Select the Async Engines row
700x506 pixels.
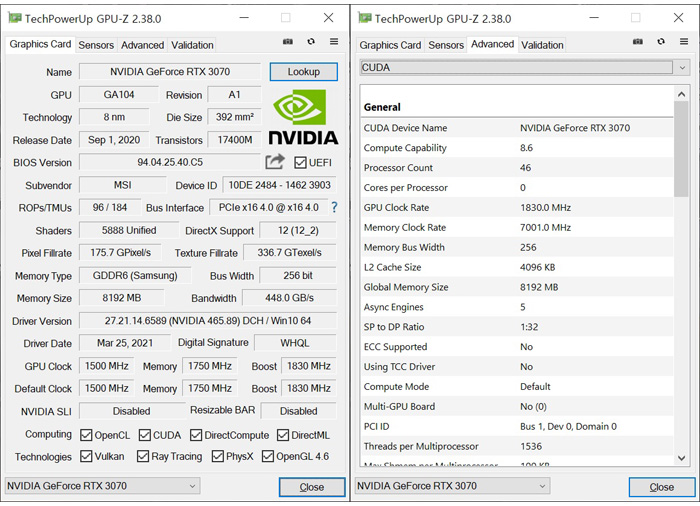517,307
